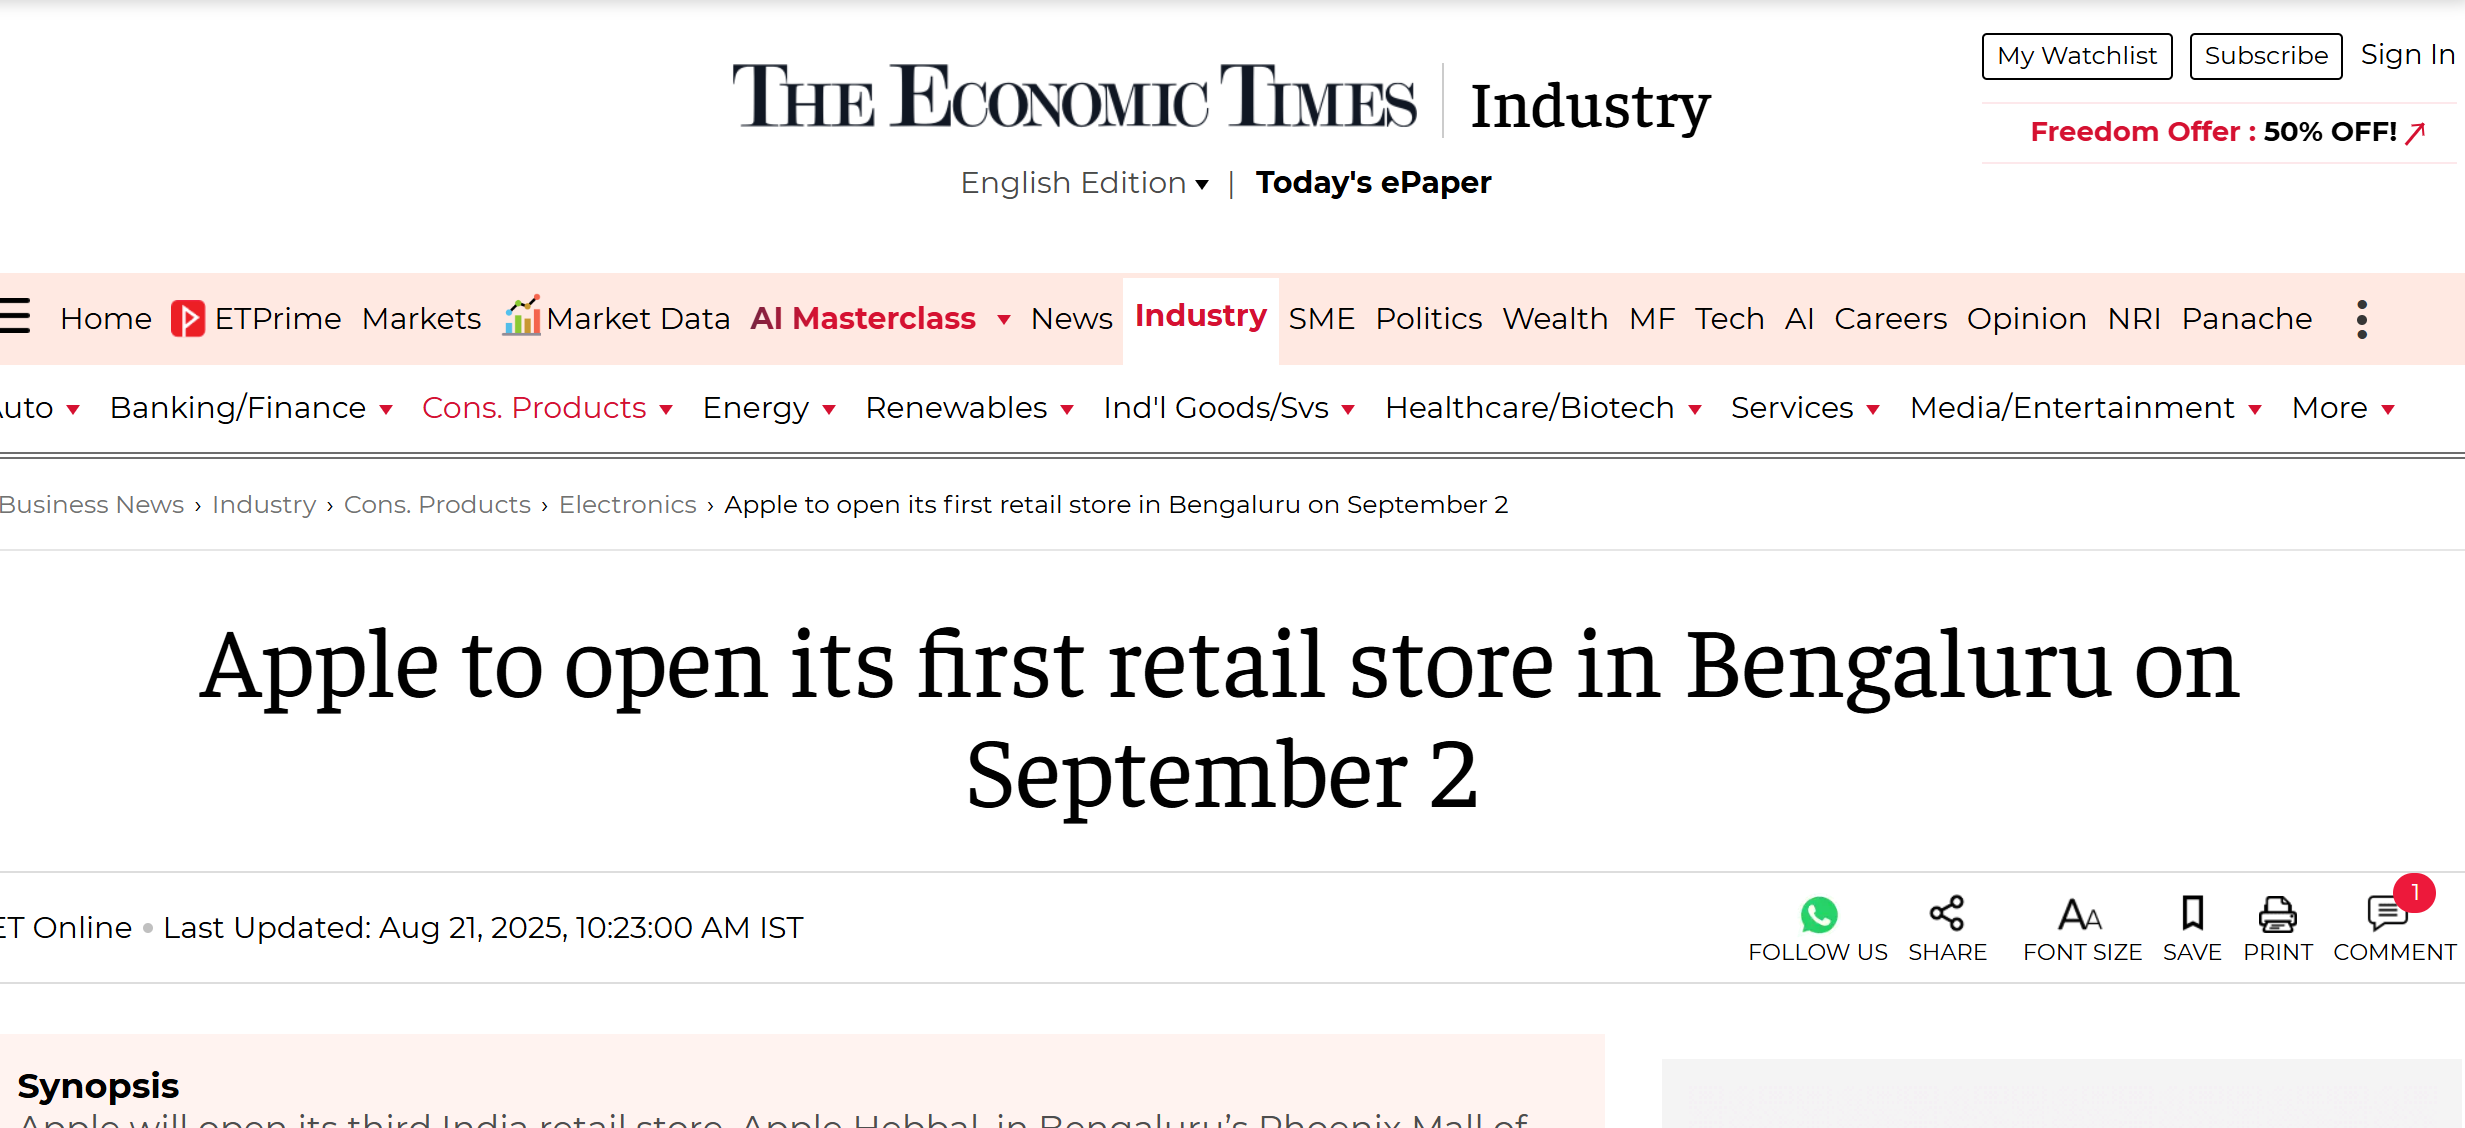Screen dimensions: 2465x1128
Task: Open the Comment icon
Action: [x=2387, y=914]
